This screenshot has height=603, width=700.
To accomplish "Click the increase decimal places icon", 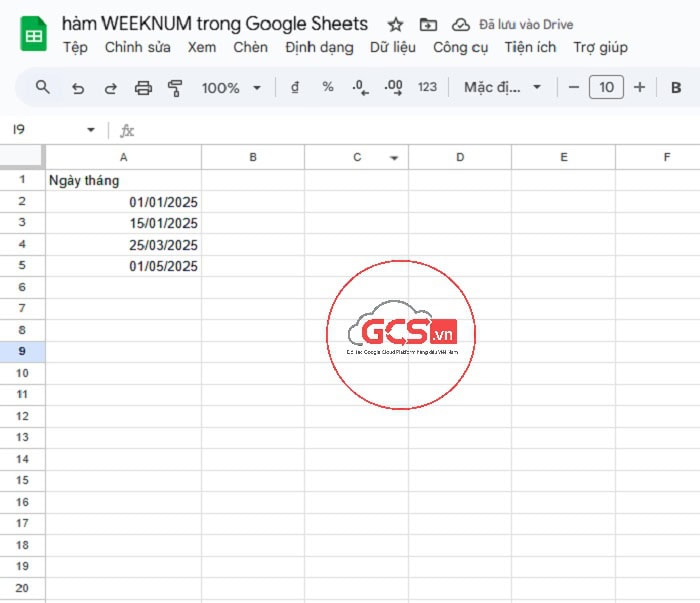I will [393, 88].
